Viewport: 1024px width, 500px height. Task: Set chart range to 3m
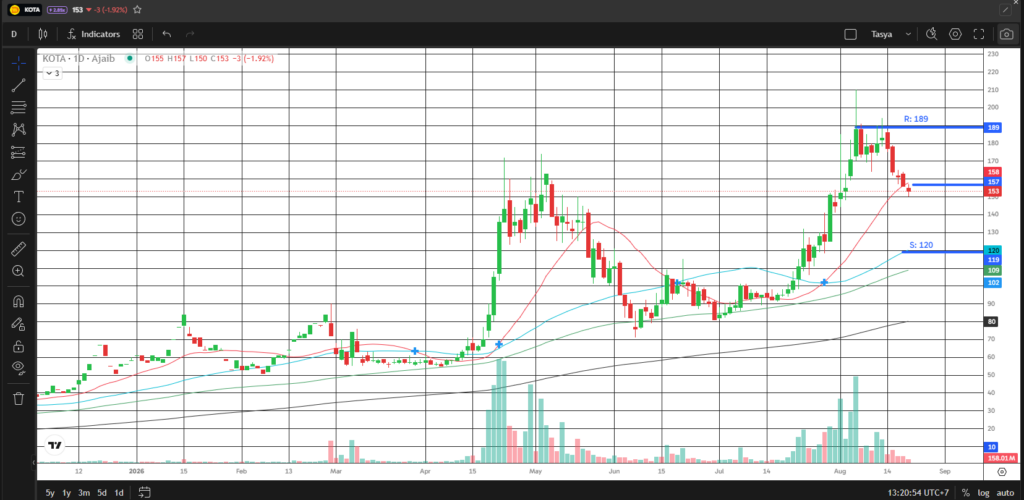84,492
